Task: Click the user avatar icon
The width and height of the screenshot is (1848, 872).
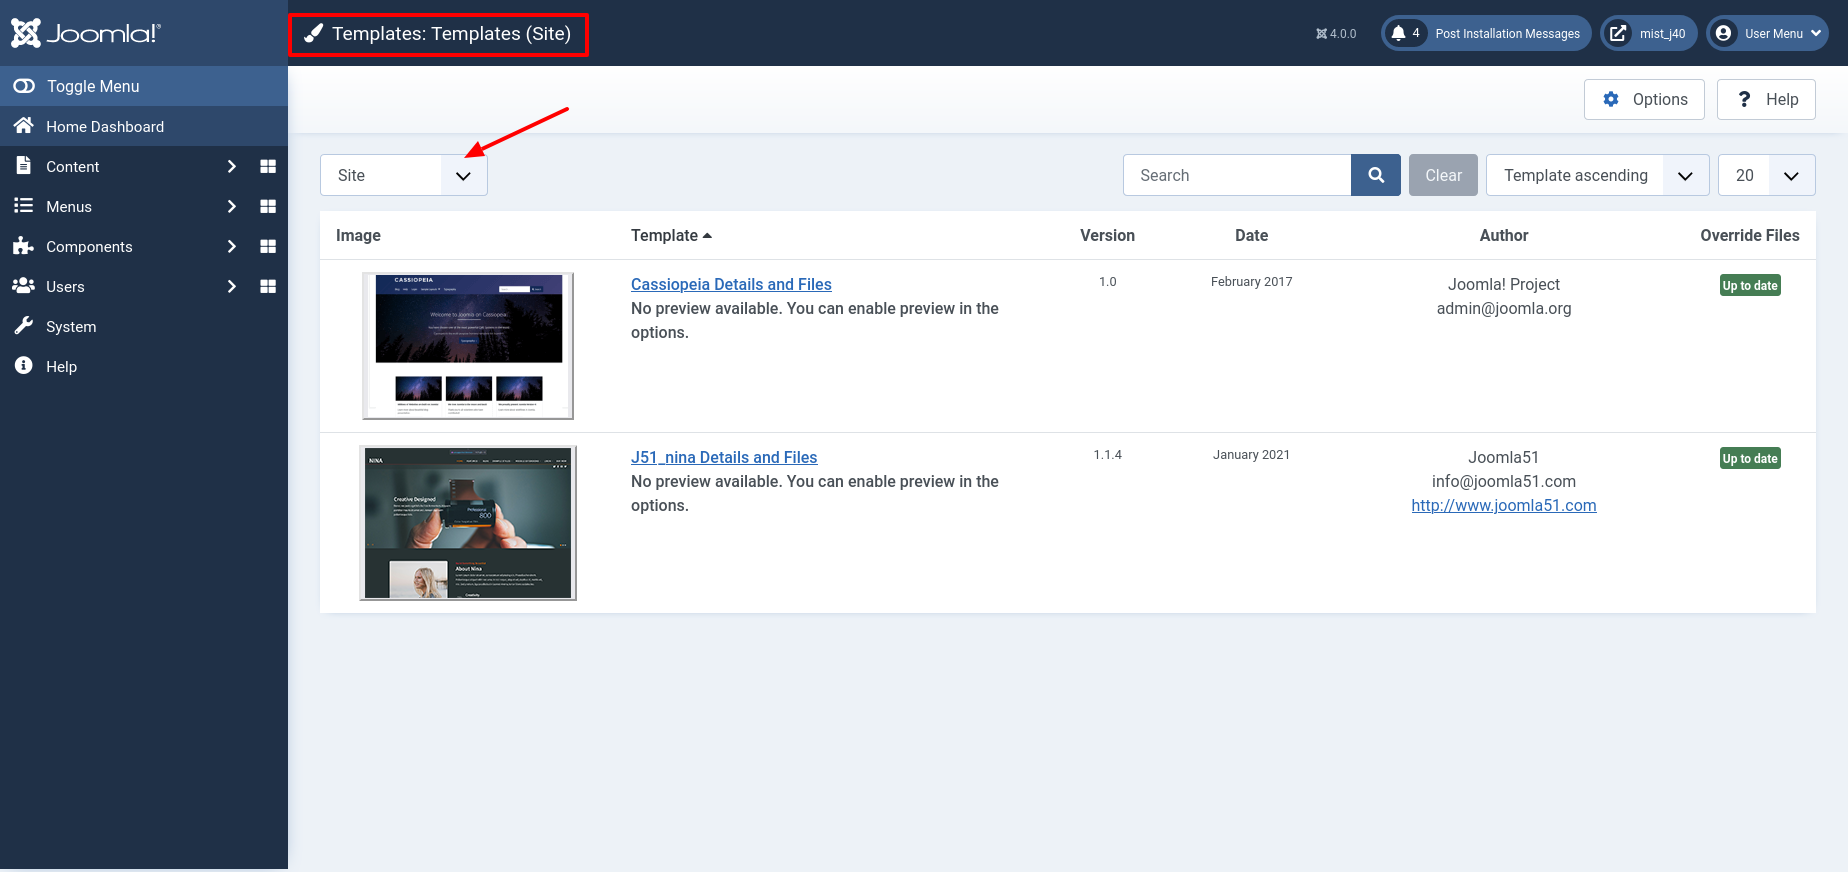Action: coord(1724,33)
